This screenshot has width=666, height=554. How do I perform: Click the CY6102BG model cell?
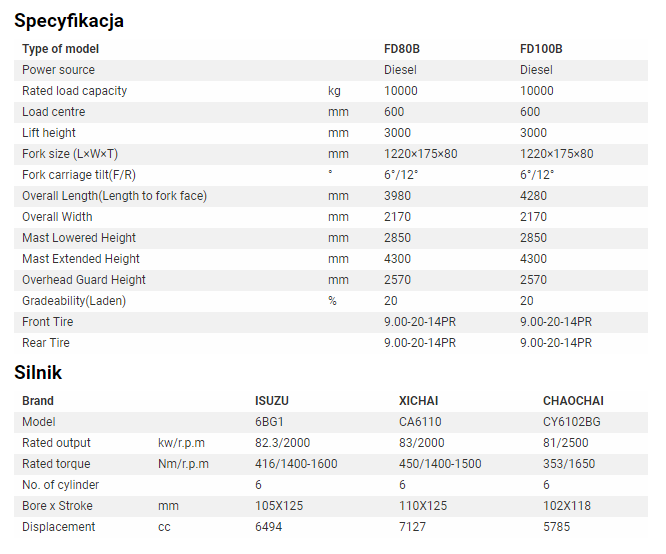click(571, 422)
